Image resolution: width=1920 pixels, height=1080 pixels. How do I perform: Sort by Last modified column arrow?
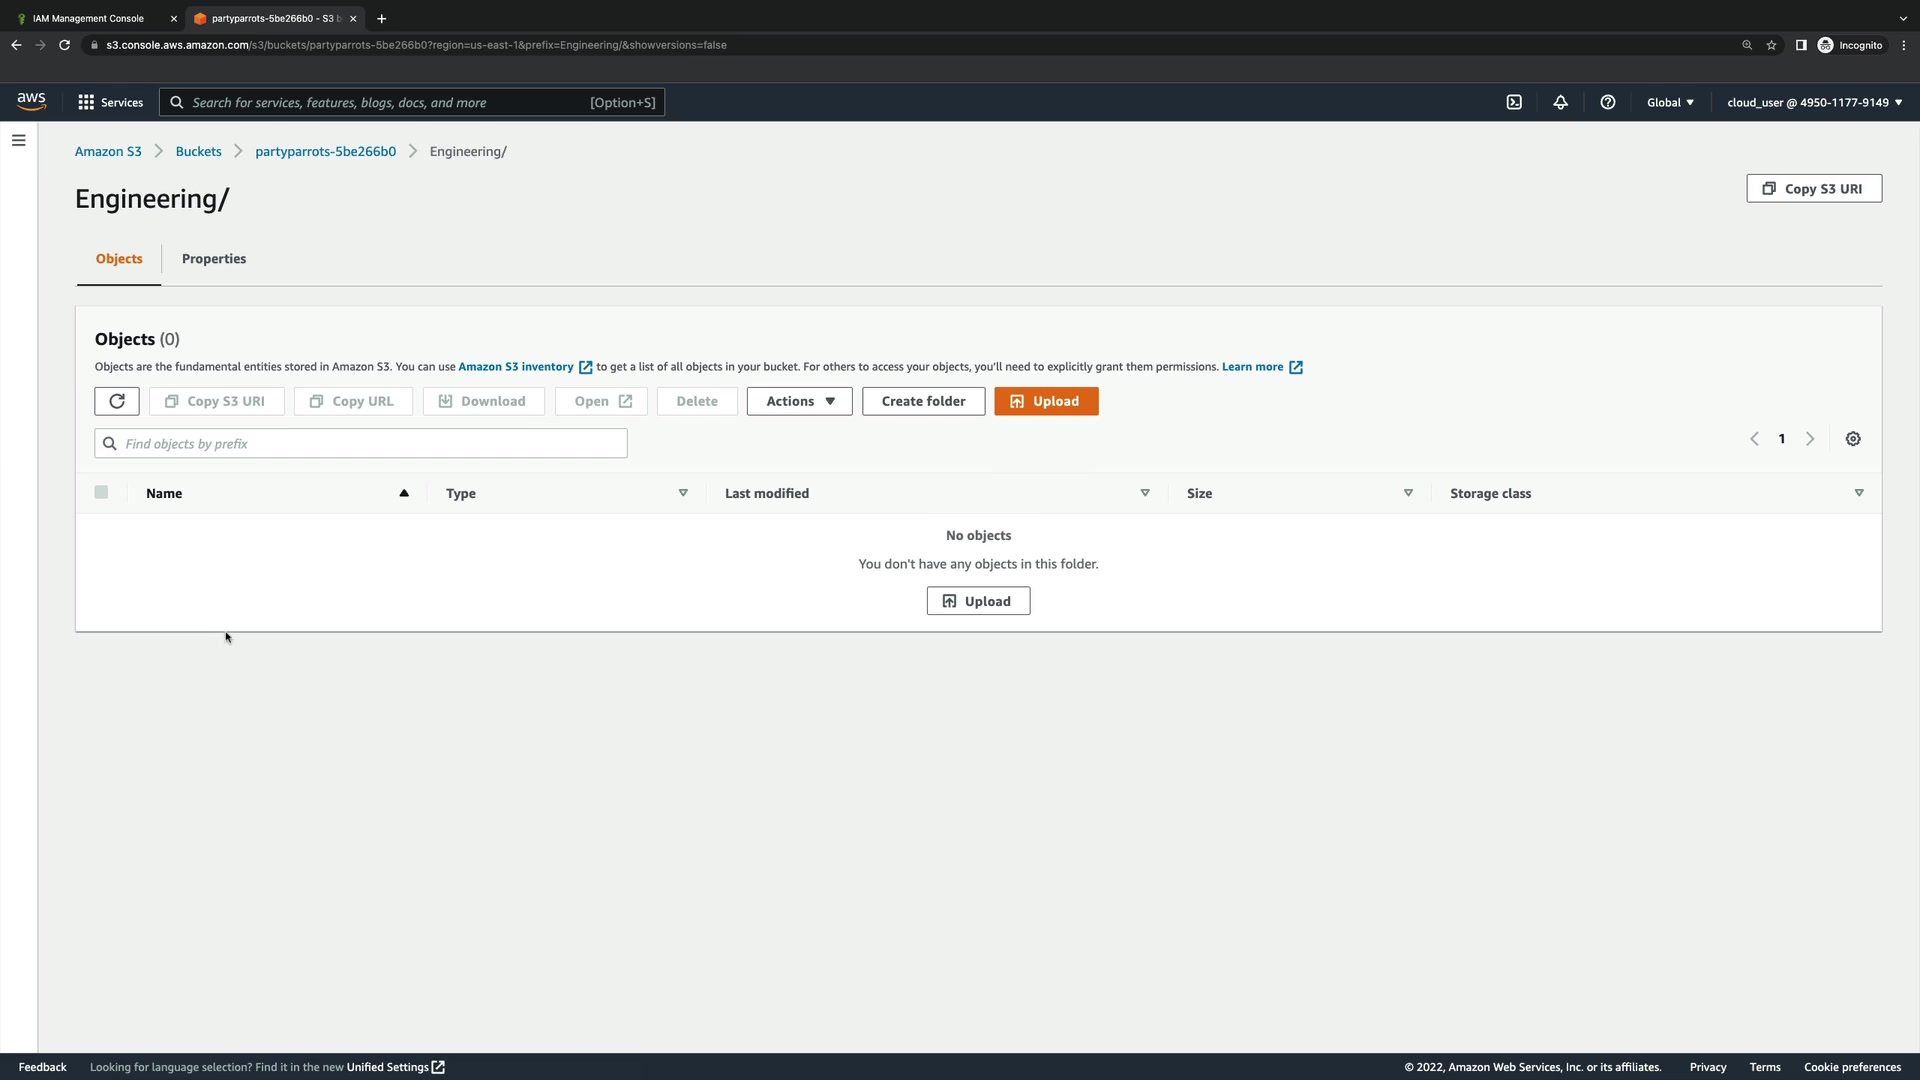click(x=1144, y=493)
